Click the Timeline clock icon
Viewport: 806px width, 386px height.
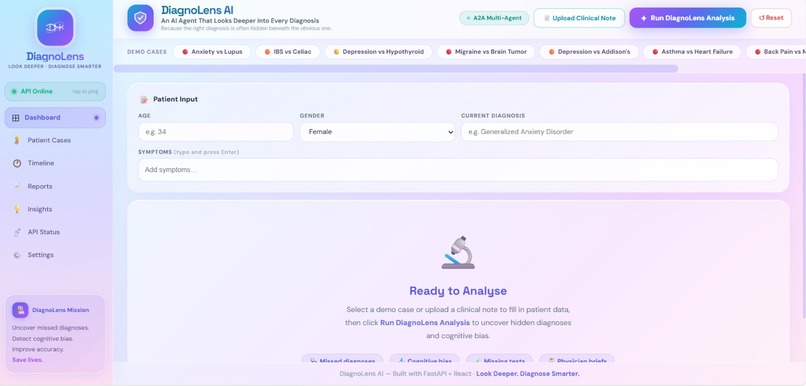(x=17, y=163)
